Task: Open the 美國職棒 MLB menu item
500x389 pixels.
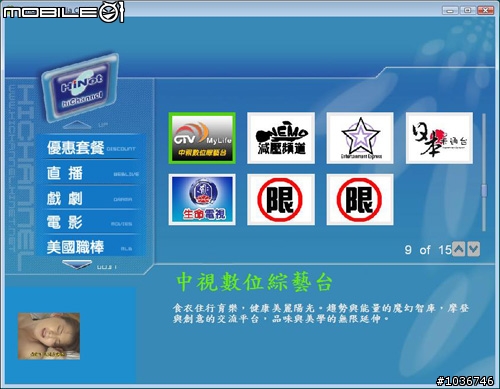Action: click(x=91, y=247)
